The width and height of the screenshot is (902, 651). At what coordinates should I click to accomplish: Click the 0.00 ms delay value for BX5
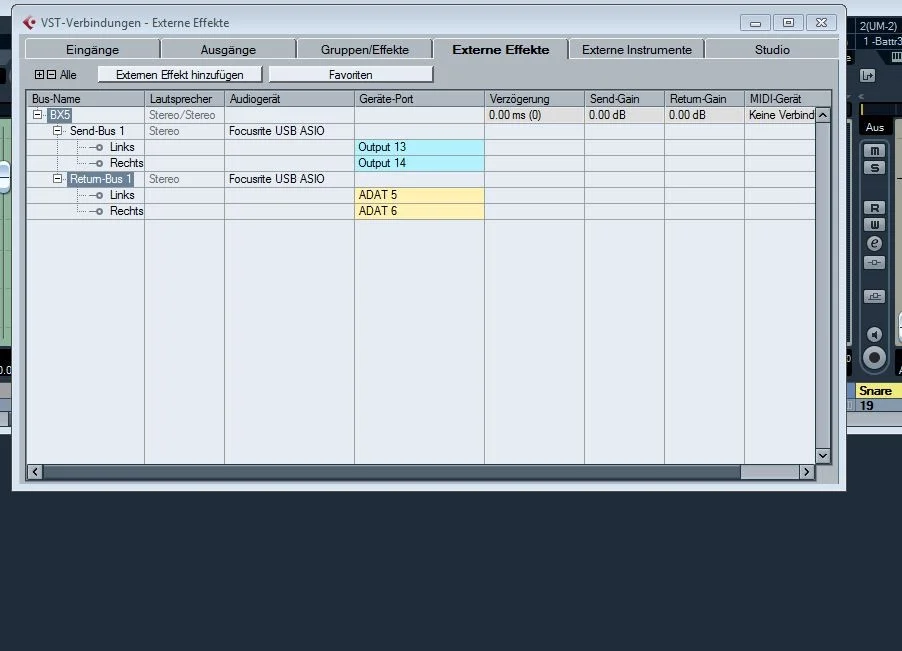[534, 115]
